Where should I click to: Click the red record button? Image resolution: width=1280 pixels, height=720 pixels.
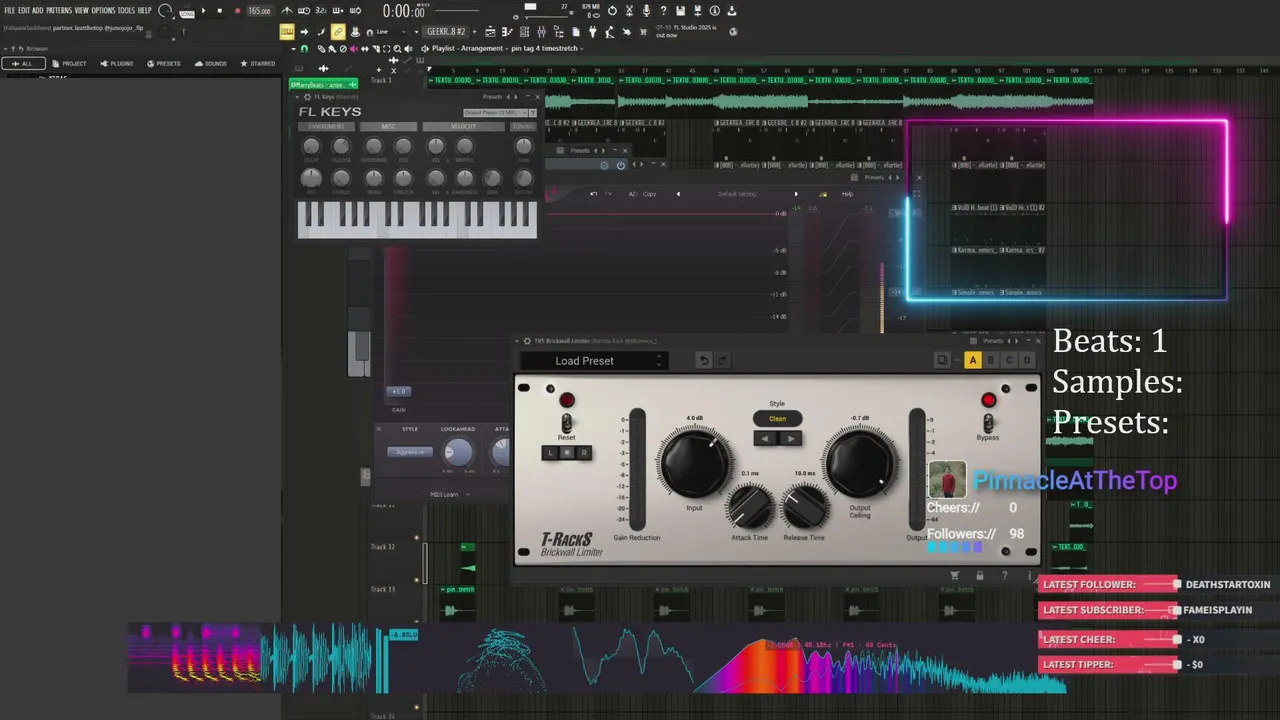[x=237, y=10]
